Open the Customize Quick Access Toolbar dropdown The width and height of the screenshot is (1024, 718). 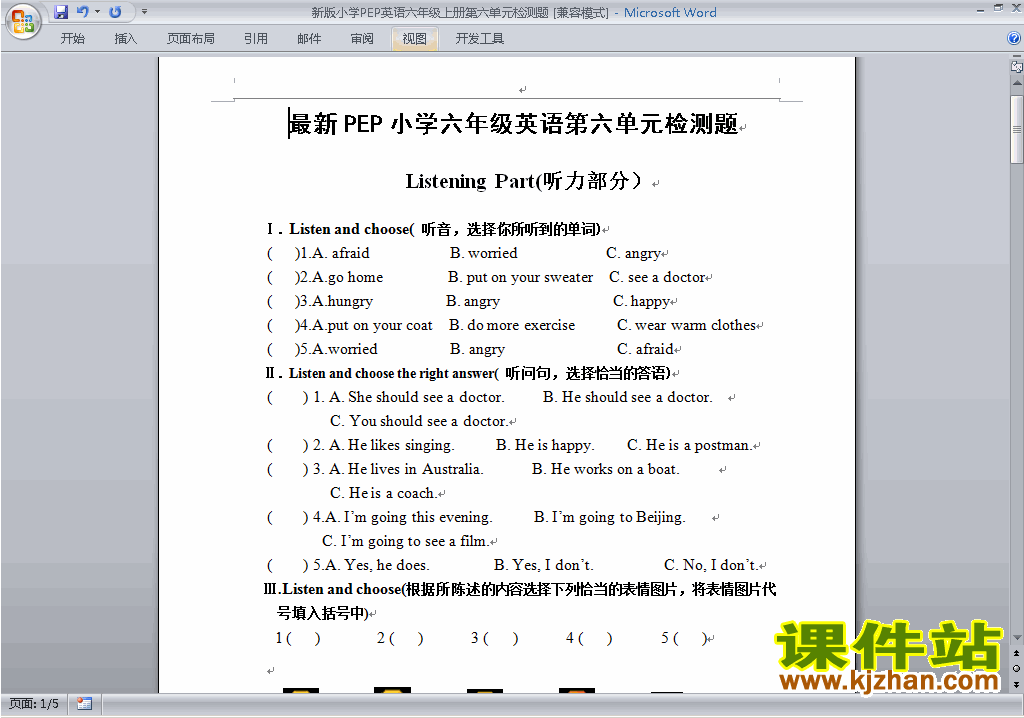144,12
